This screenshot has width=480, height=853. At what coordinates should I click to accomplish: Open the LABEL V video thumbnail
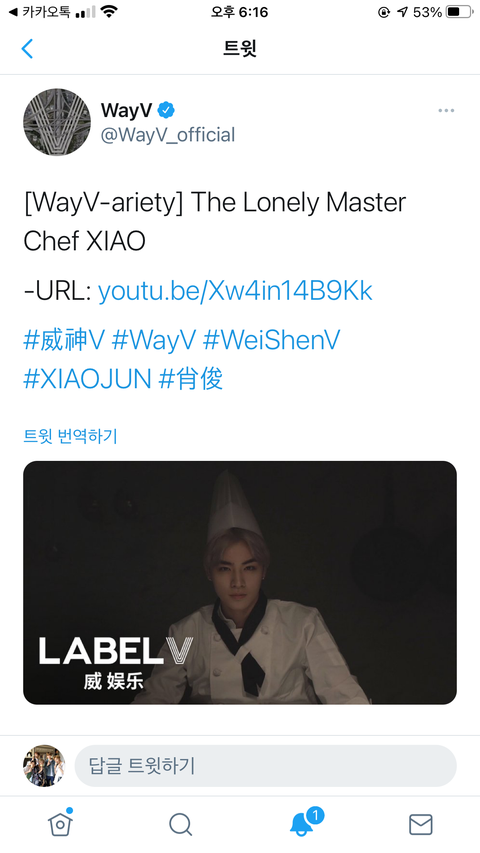[x=240, y=583]
